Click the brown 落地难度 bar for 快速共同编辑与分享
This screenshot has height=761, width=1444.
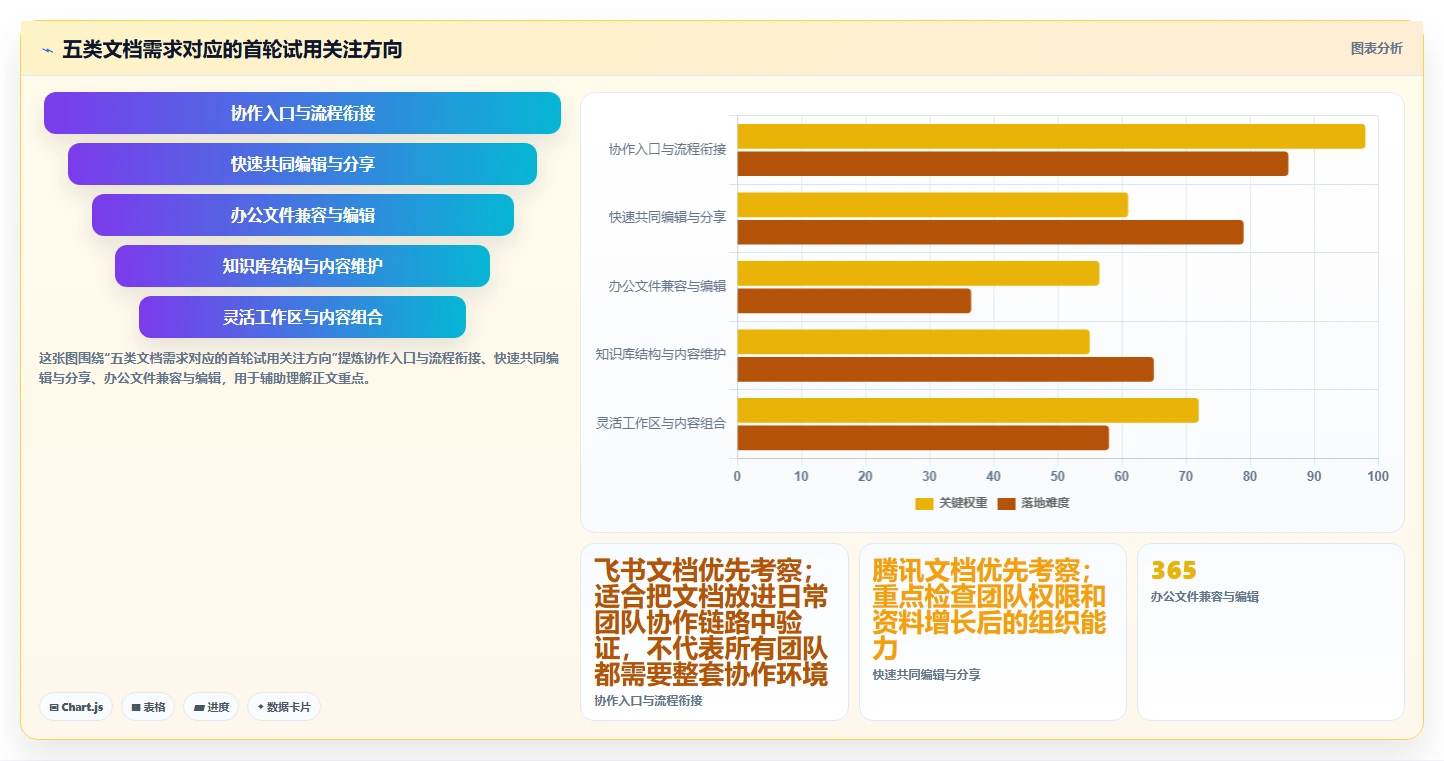point(990,232)
